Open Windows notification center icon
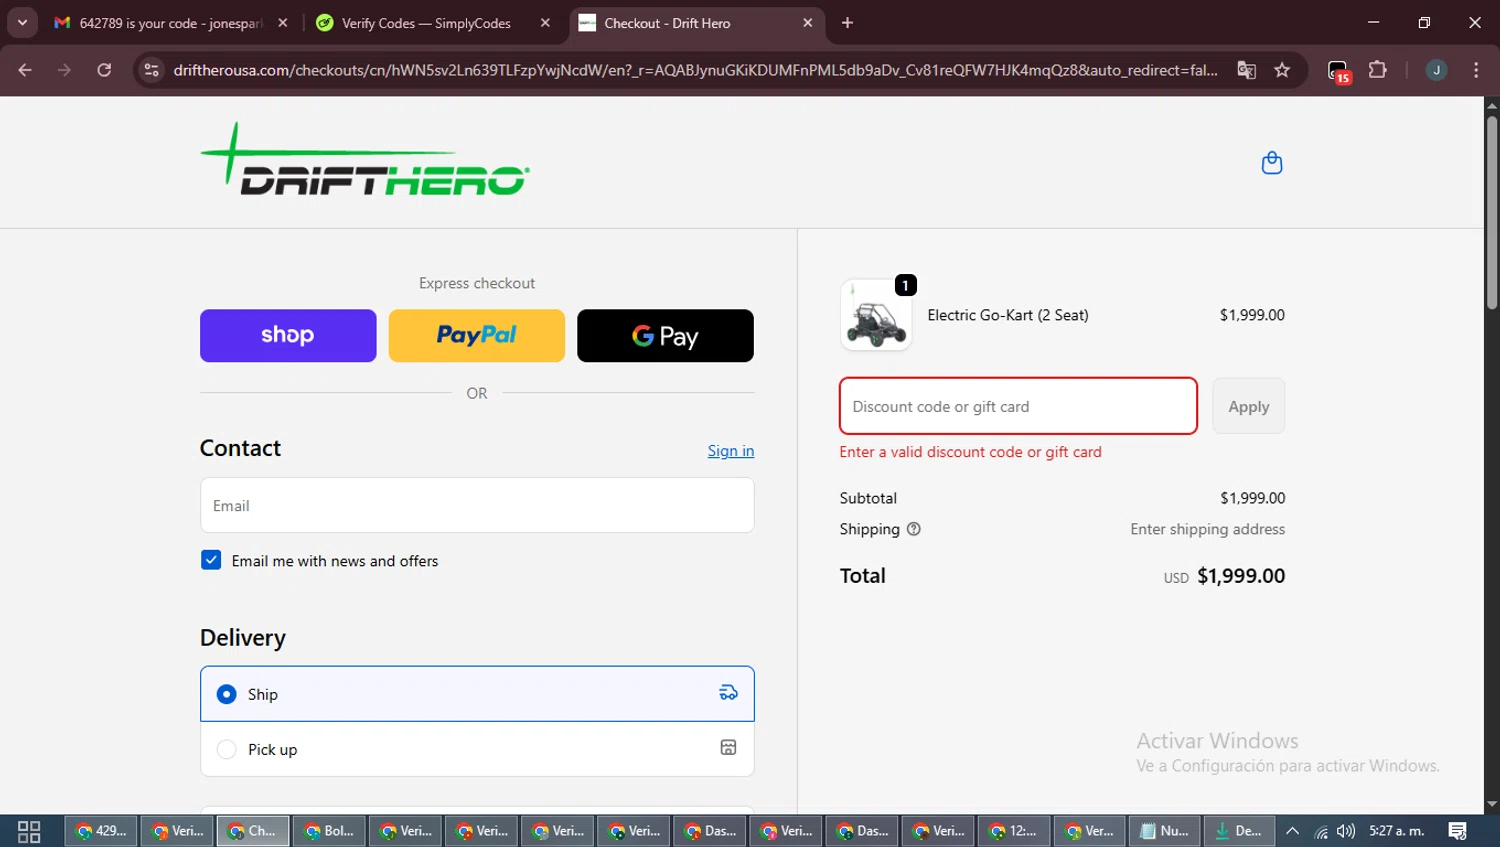Viewport: 1500px width, 847px height. (1457, 831)
